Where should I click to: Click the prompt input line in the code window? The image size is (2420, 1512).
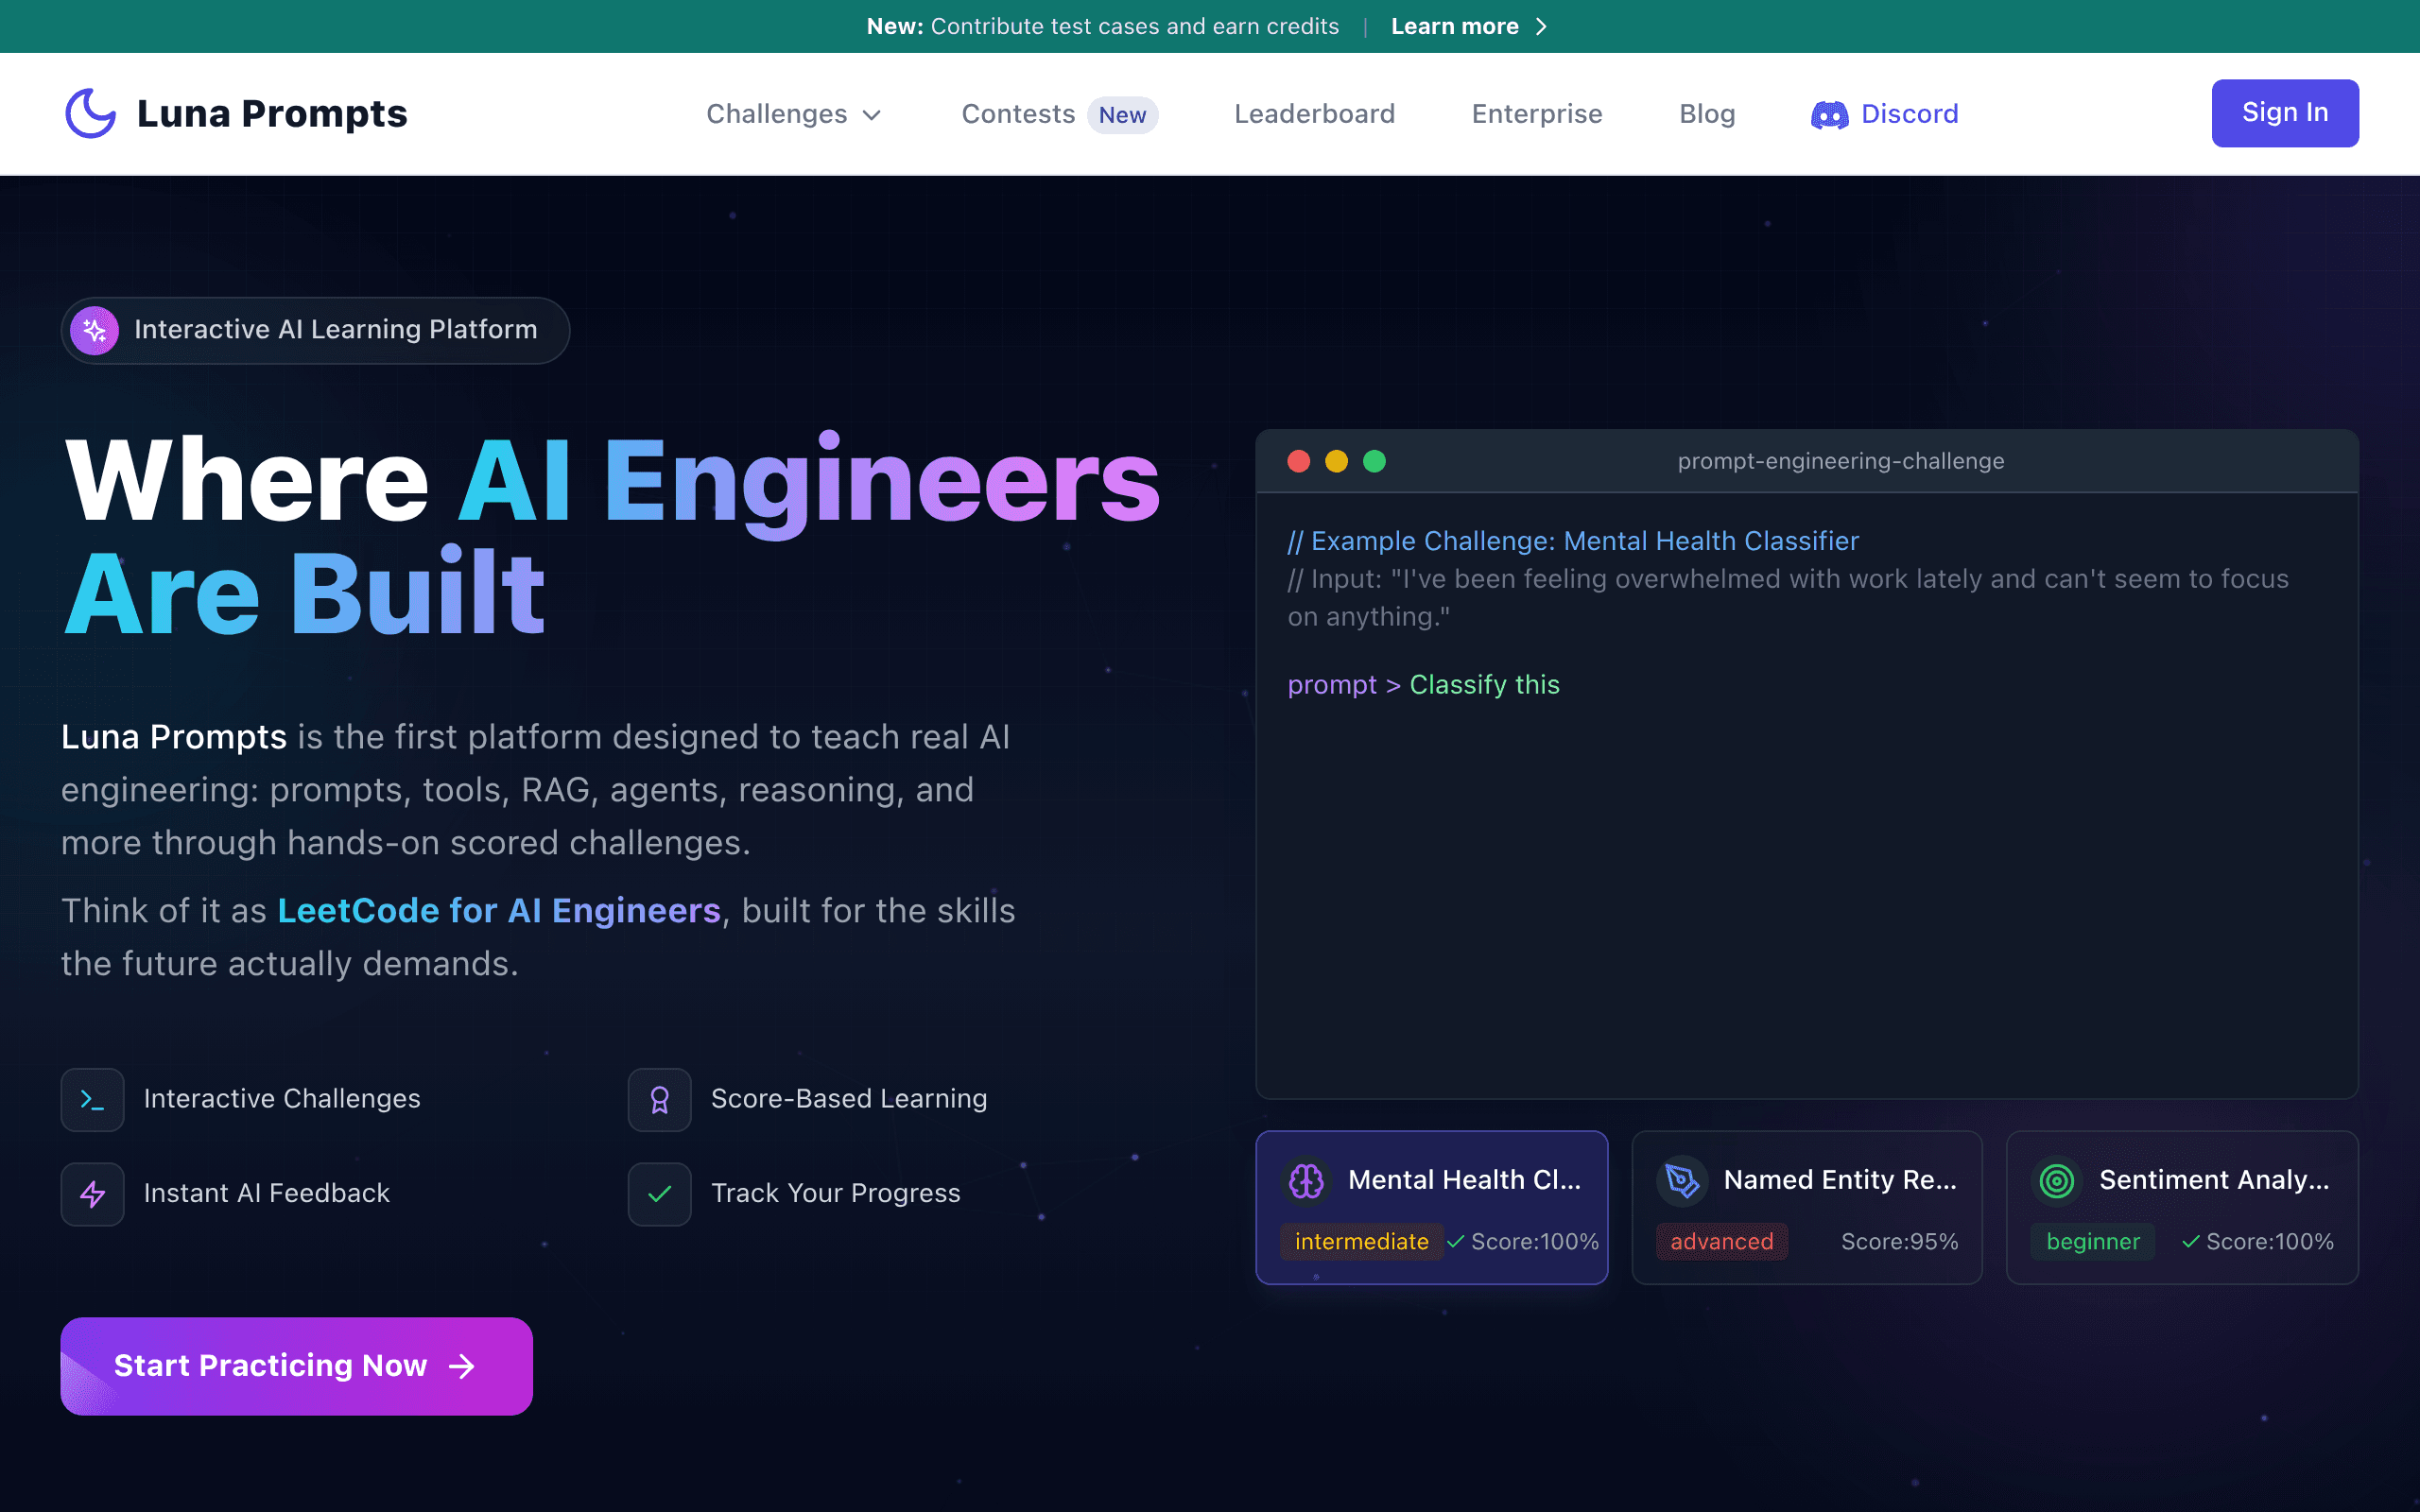pyautogui.click(x=1424, y=685)
